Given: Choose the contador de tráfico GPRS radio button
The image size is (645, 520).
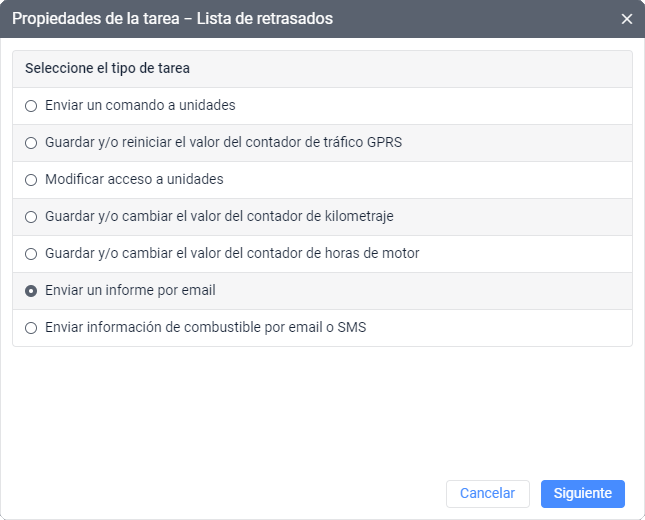Looking at the screenshot, I should (x=31, y=142).
